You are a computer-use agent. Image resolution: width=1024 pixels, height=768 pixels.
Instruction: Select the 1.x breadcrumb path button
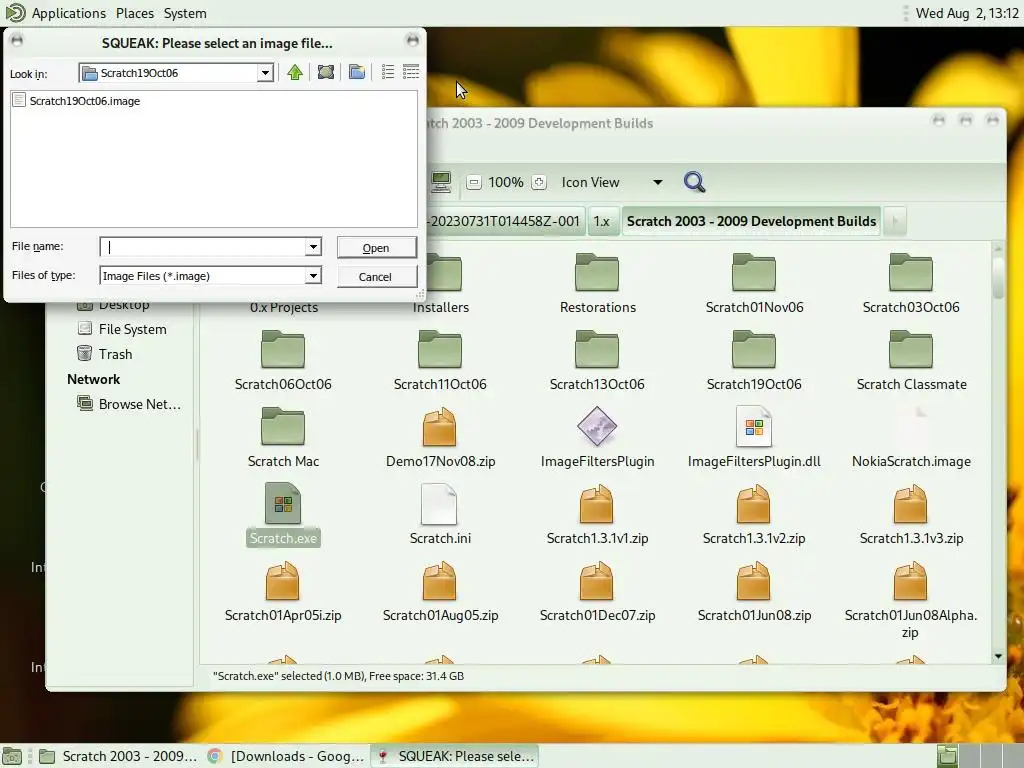[602, 221]
